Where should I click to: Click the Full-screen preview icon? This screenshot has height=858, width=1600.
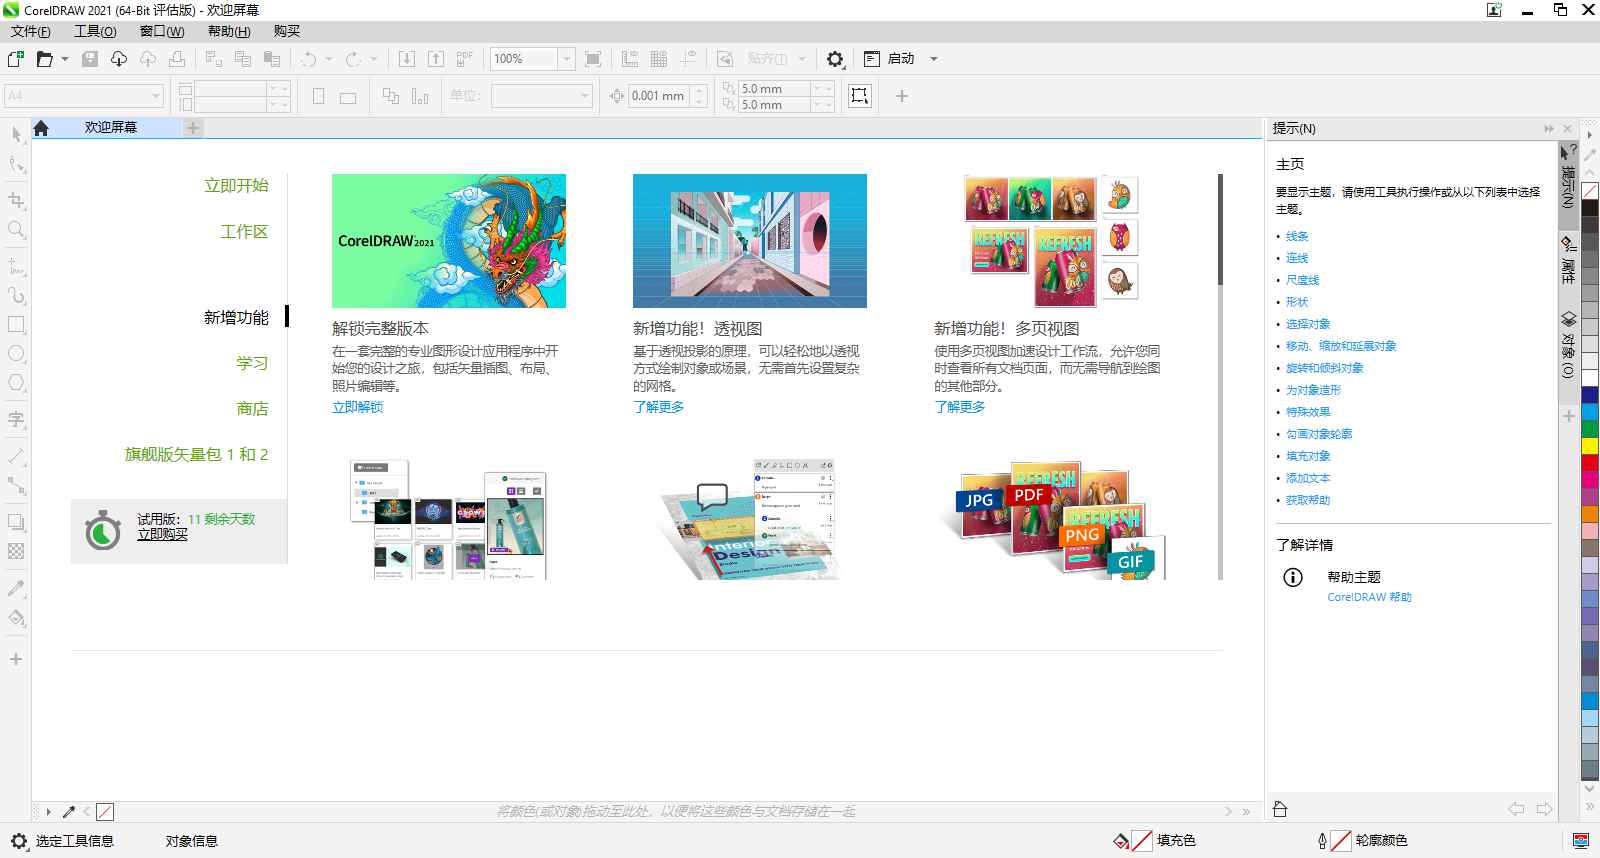click(x=593, y=59)
